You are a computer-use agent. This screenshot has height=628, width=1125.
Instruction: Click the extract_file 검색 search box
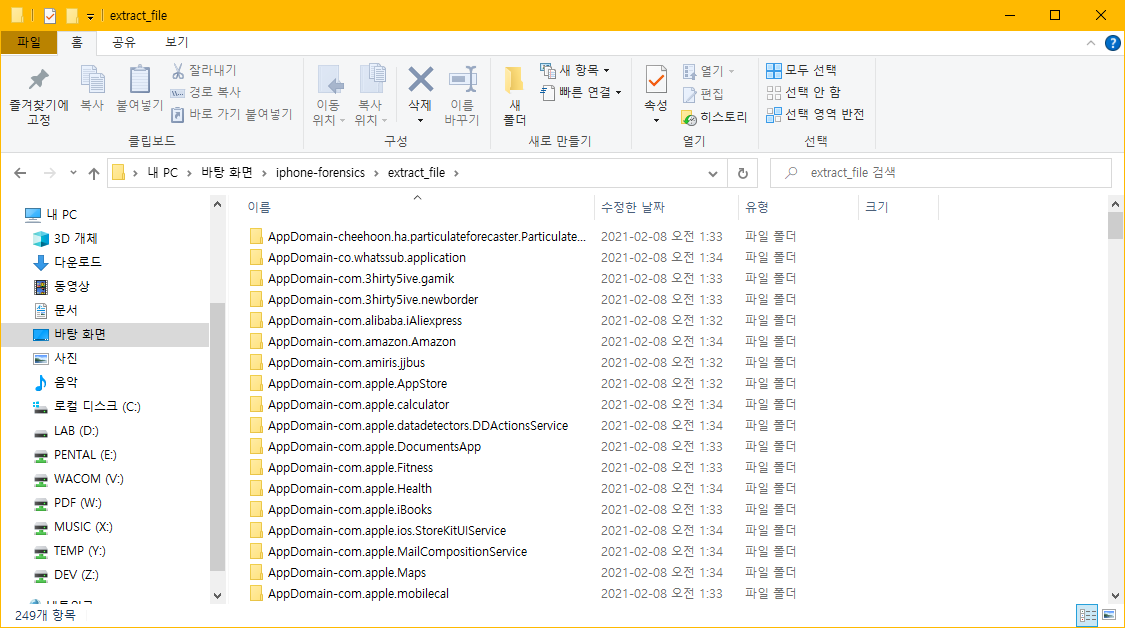[941, 173]
